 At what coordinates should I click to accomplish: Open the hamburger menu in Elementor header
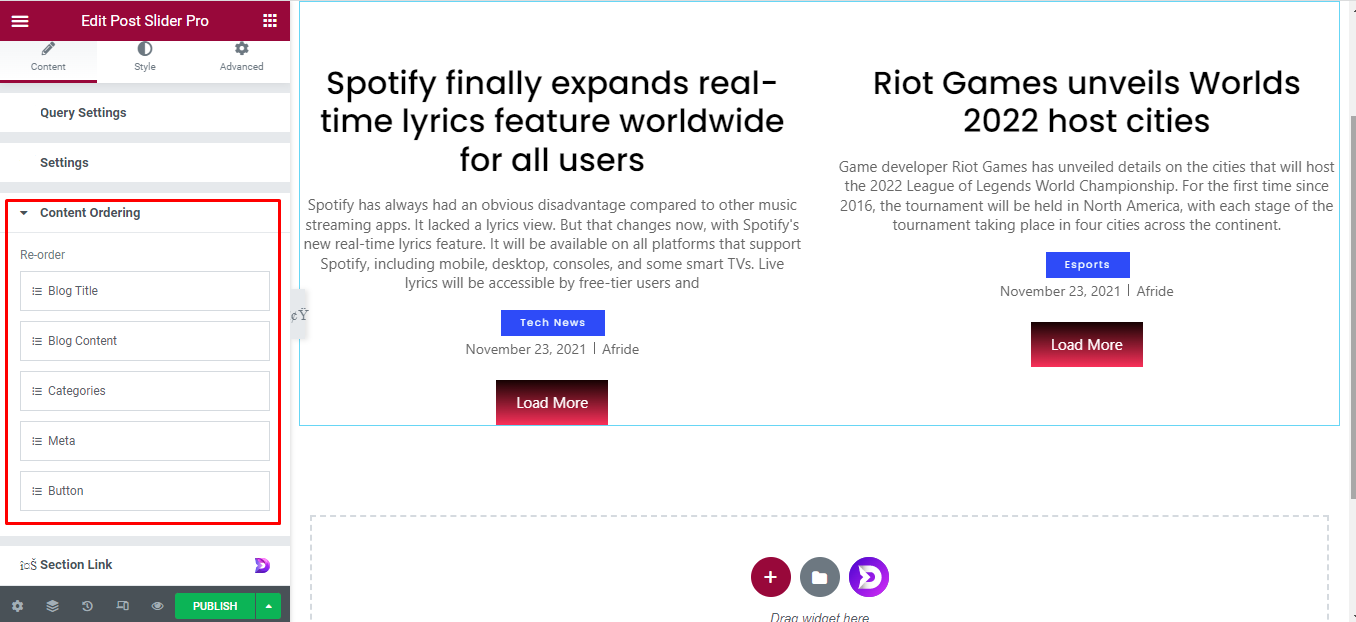[20, 20]
